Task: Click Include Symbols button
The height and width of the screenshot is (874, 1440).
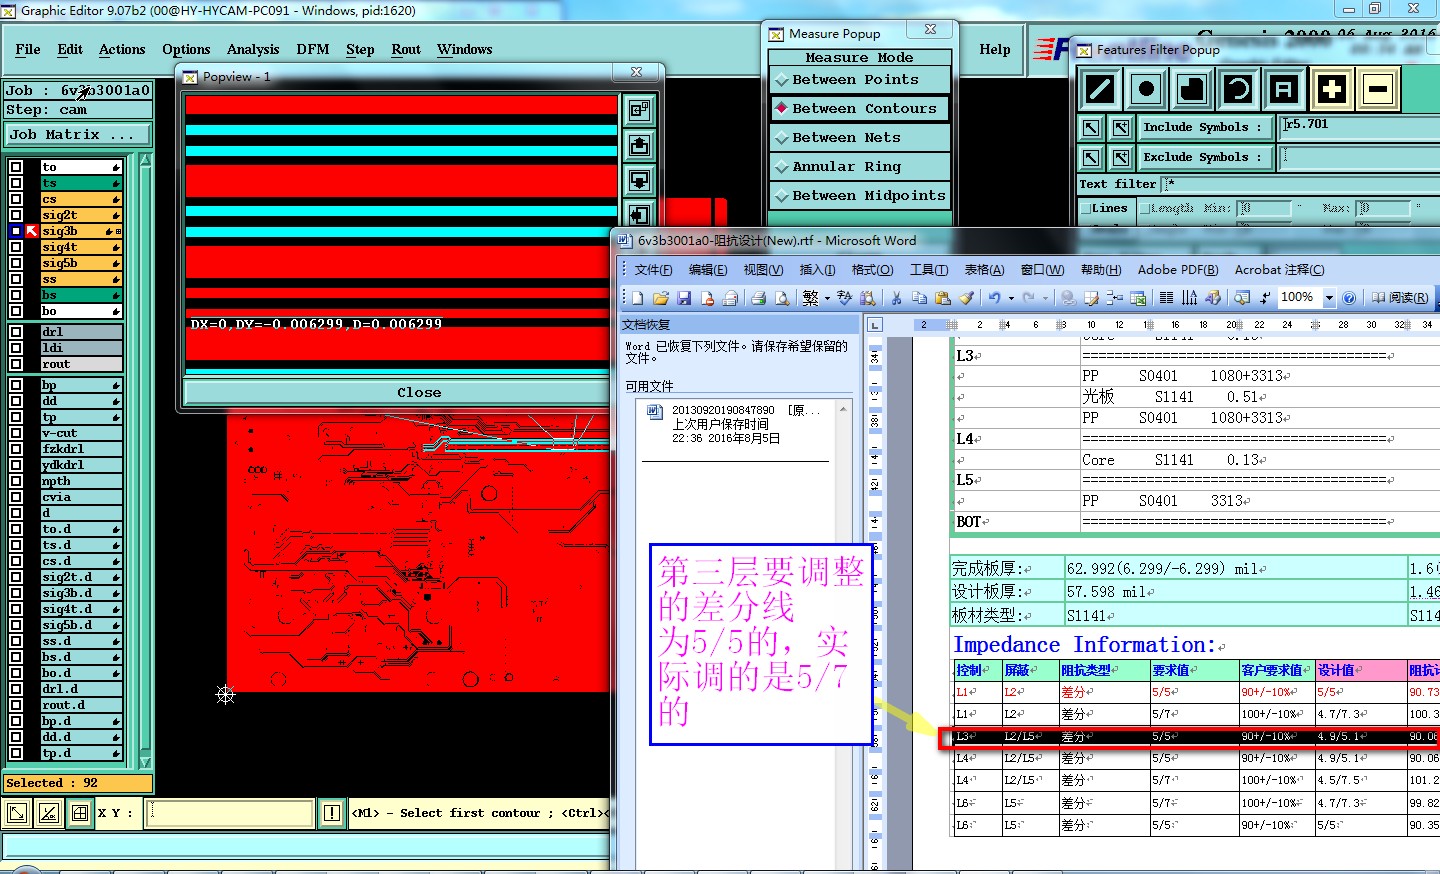Action: tap(1204, 128)
